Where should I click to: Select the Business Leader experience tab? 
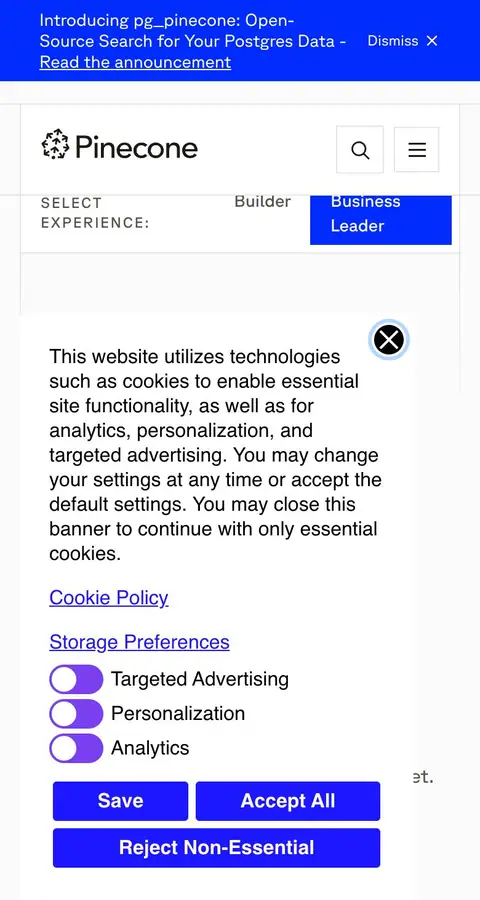click(381, 219)
